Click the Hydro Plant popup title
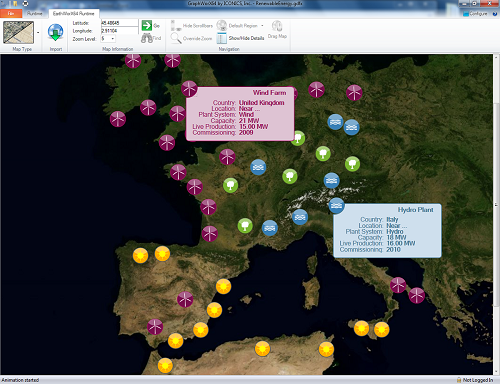 (x=415, y=210)
